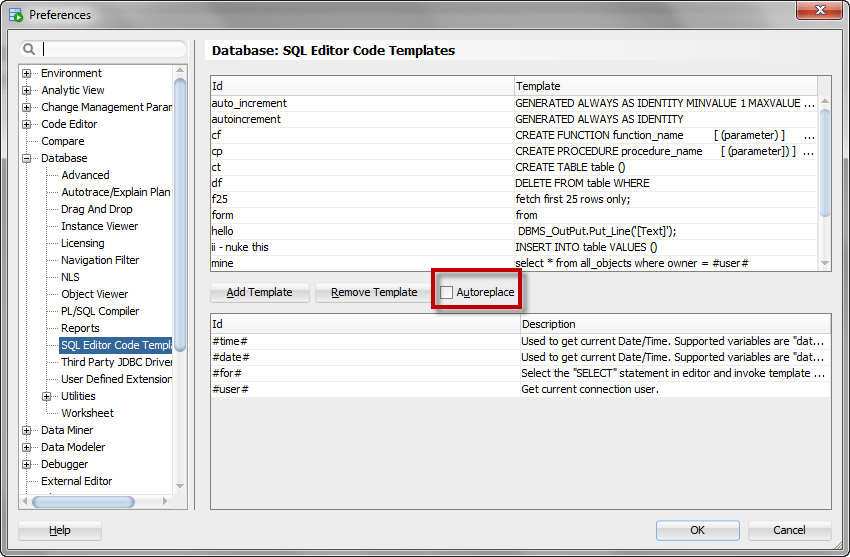Image resolution: width=850 pixels, height=557 pixels.
Task: Open Instance Viewer preferences
Action: [99, 226]
